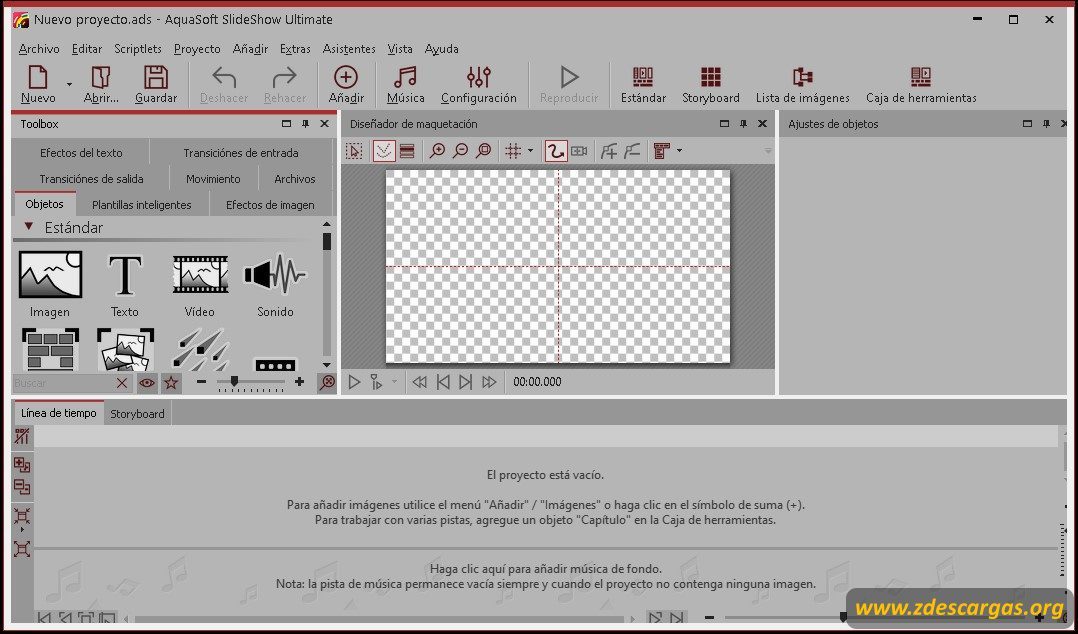The image size is (1078, 634).
Task: Click the camera pan icon in designer
Action: click(579, 151)
